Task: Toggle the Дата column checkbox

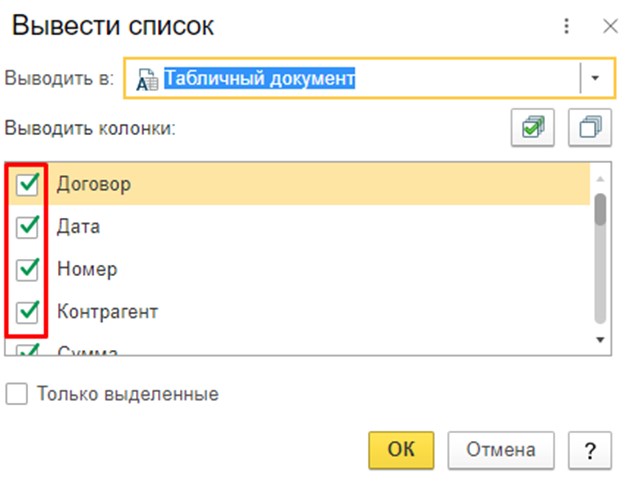Action: coord(28,226)
